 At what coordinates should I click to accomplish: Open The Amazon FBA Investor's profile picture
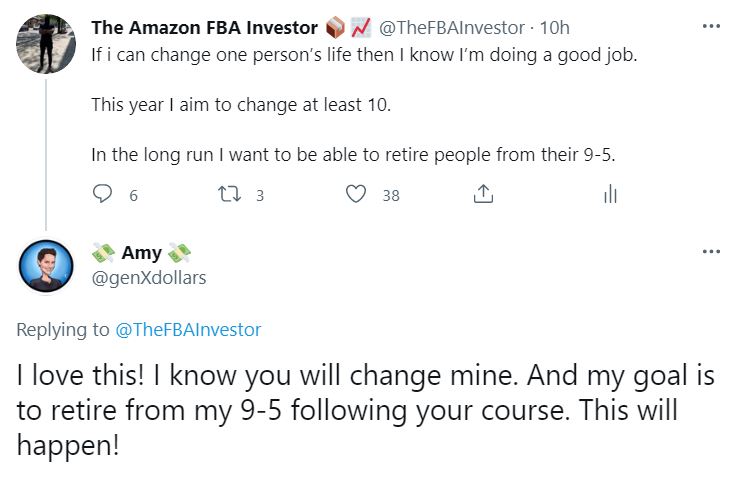47,43
